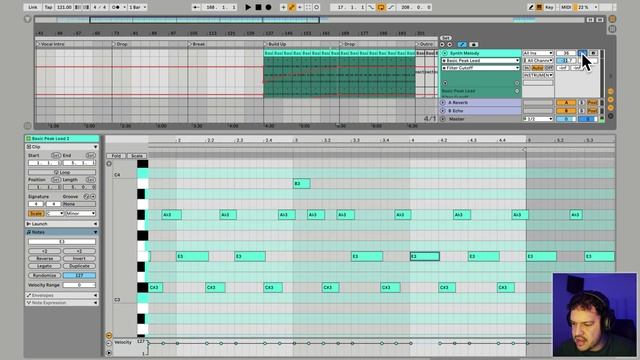The image size is (640, 360).
Task: Solo the Synth Melody track
Action: pyautogui.click(x=582, y=53)
